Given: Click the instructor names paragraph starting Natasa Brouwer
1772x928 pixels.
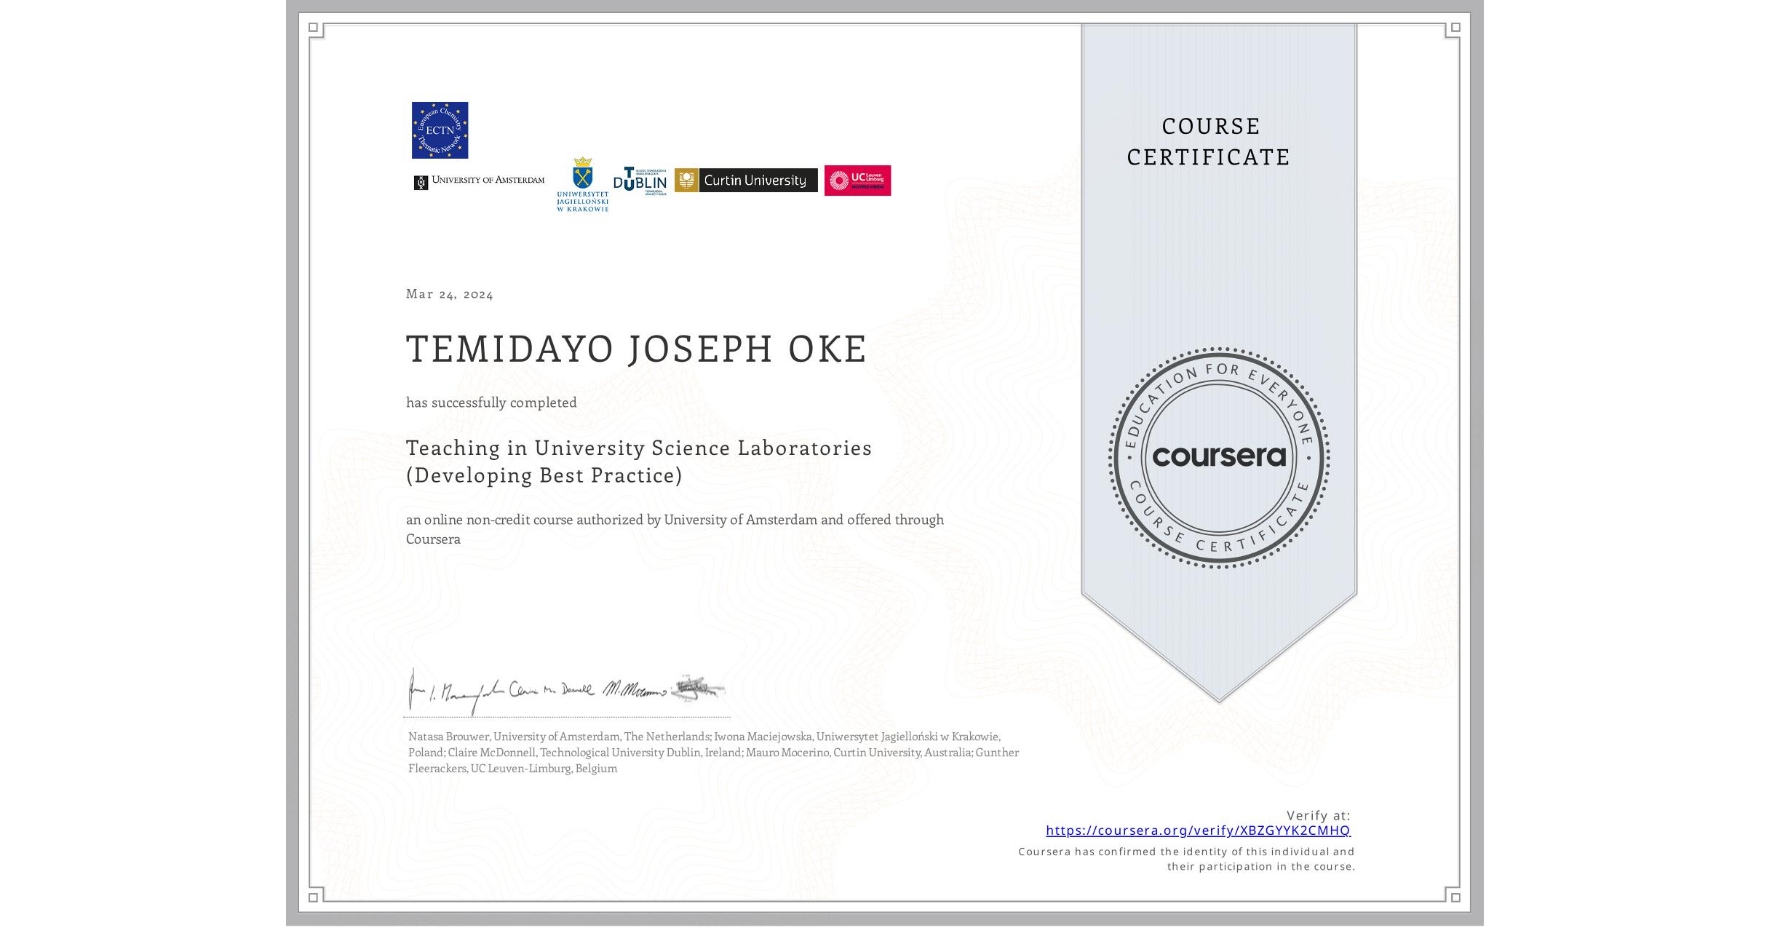Looking at the screenshot, I should 713,752.
